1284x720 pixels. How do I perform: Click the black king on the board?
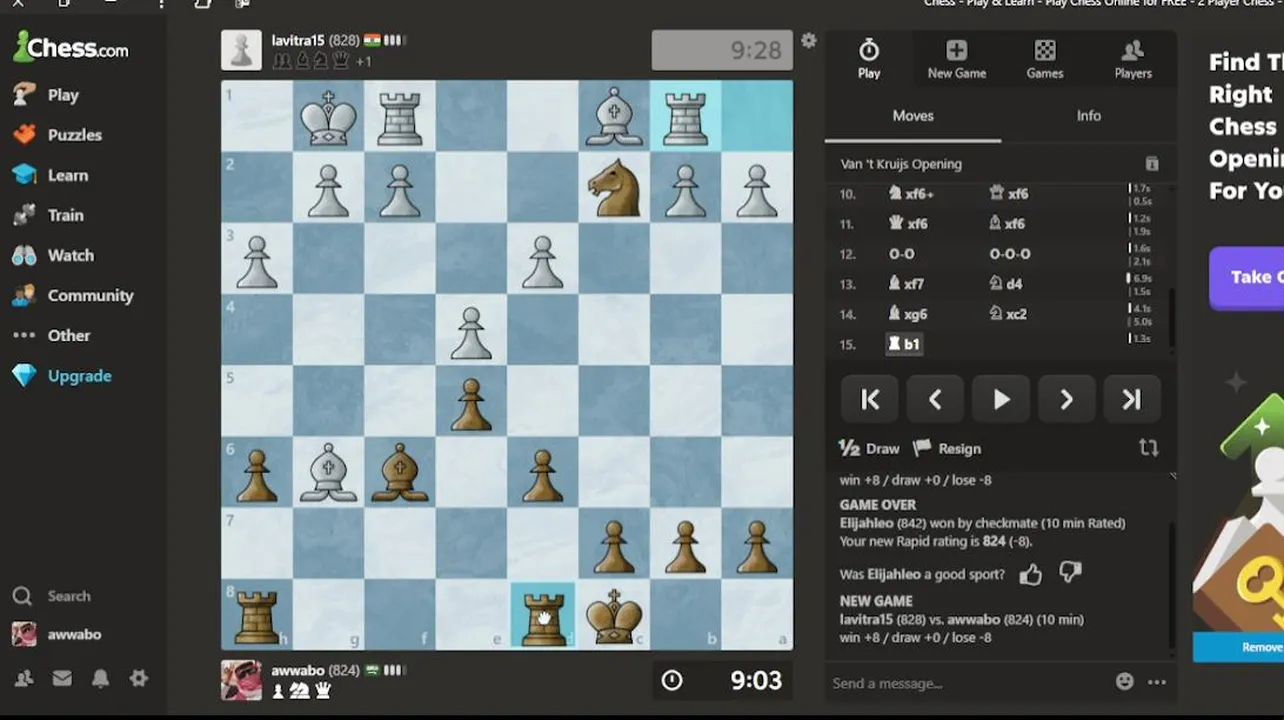[614, 615]
